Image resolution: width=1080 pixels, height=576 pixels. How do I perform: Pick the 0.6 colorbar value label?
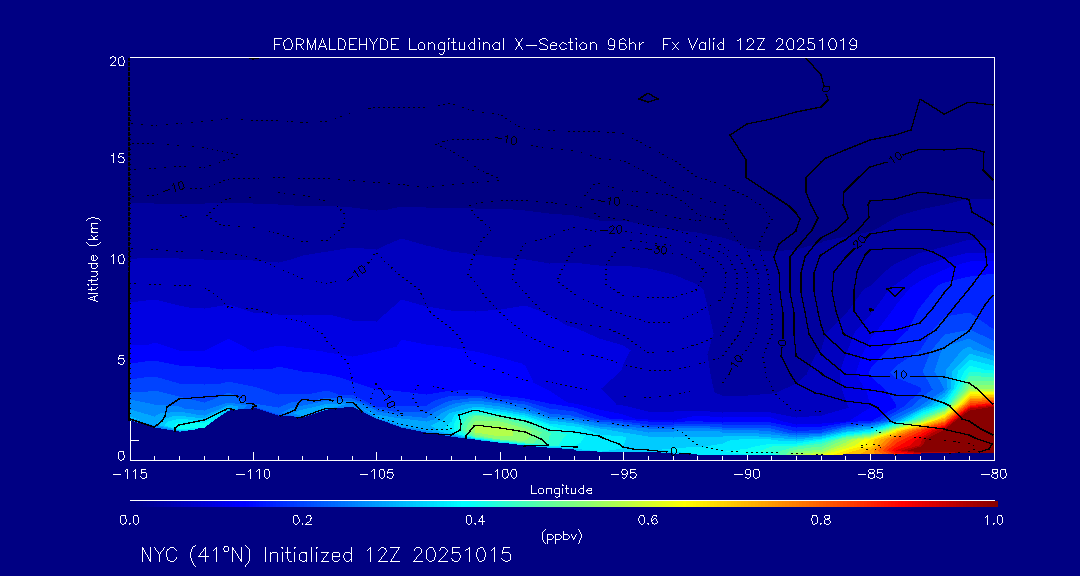[x=648, y=520]
